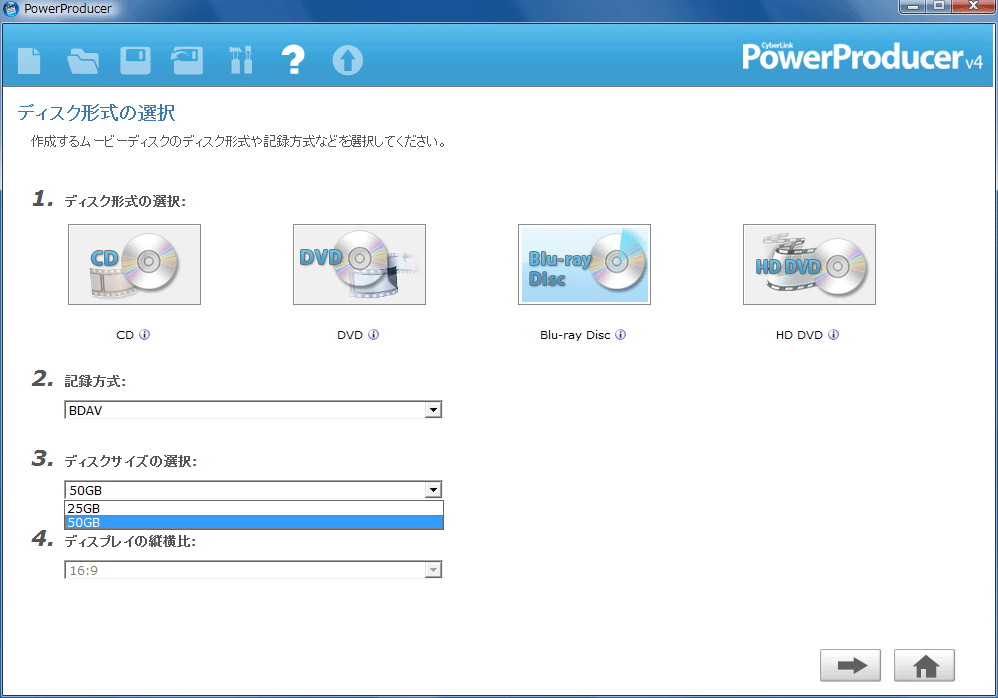Click the CD label text
998x698 pixels.
(x=125, y=335)
